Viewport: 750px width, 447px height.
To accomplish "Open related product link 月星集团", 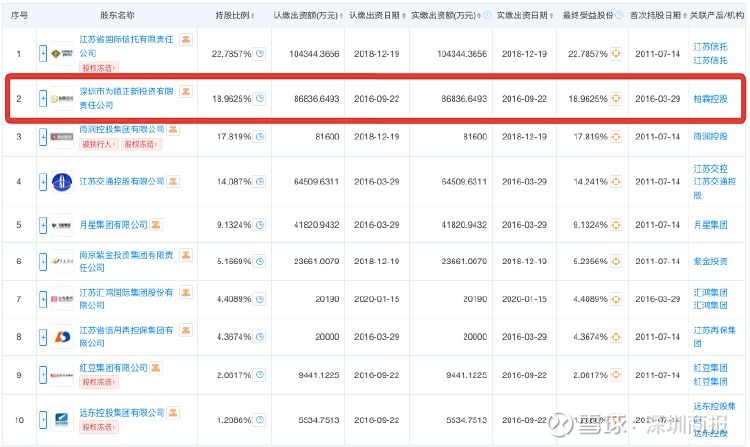I will click(x=710, y=225).
